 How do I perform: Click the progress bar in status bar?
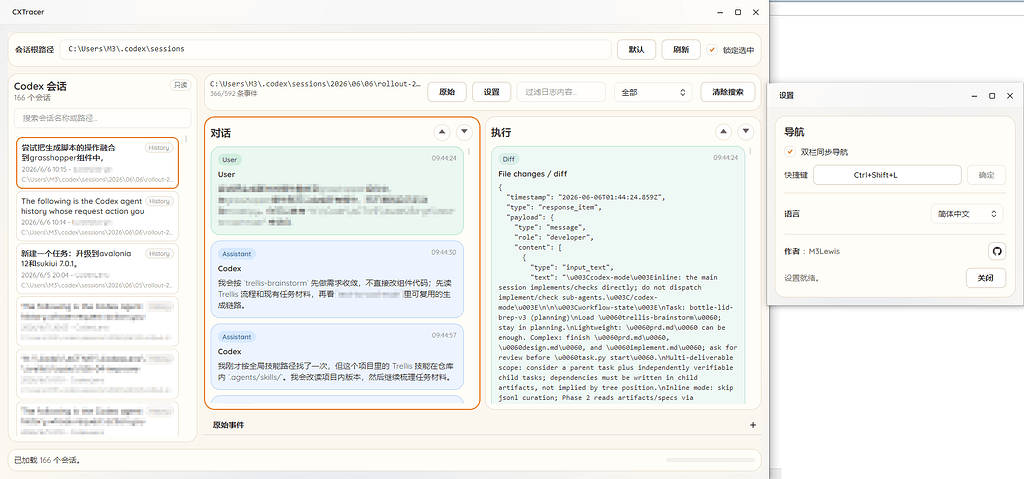click(x=709, y=460)
